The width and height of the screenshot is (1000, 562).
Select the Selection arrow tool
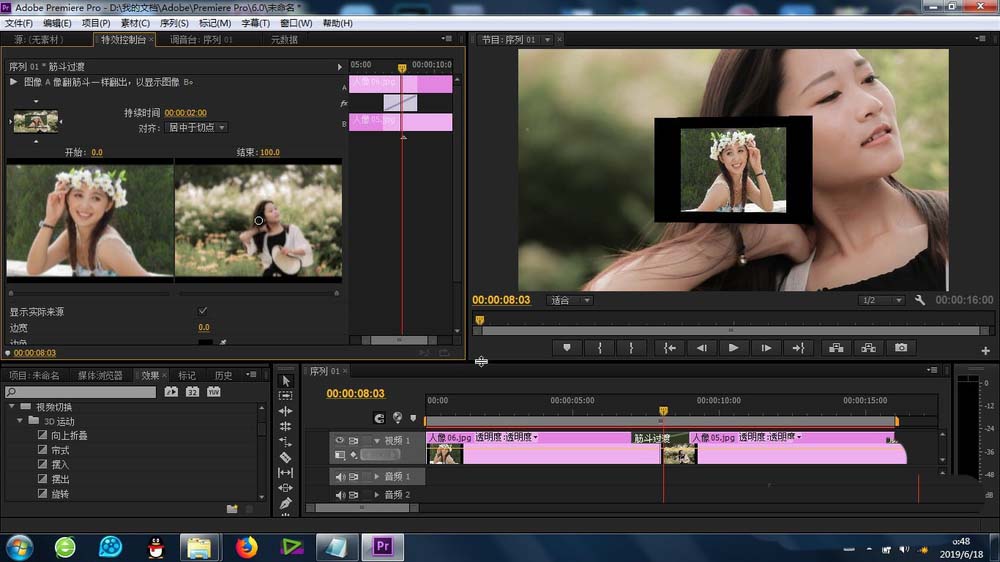[x=286, y=381]
